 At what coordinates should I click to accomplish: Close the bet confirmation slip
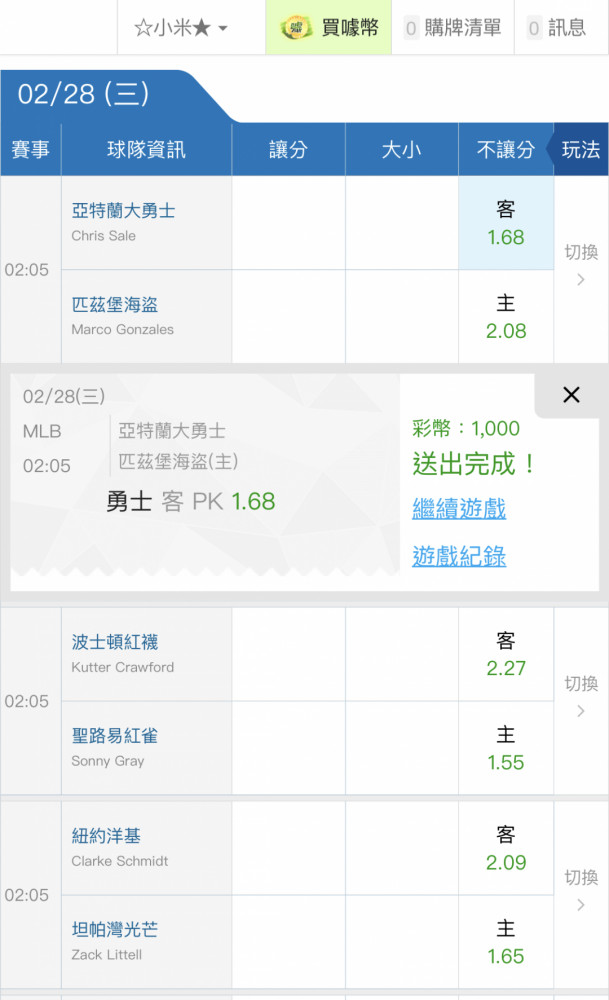(571, 395)
